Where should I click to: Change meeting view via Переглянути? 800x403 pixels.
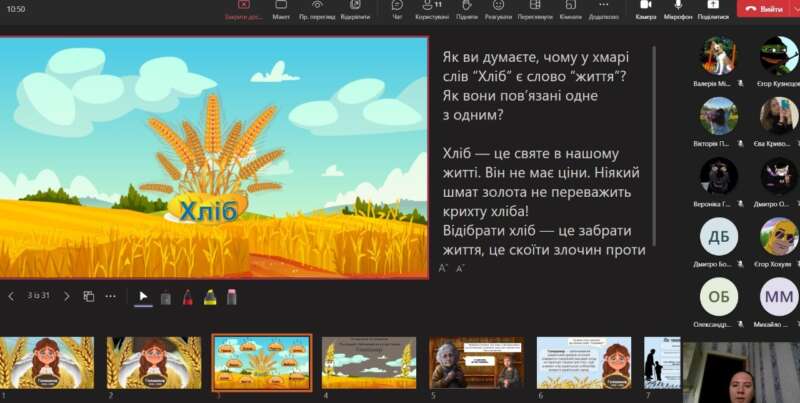535,9
